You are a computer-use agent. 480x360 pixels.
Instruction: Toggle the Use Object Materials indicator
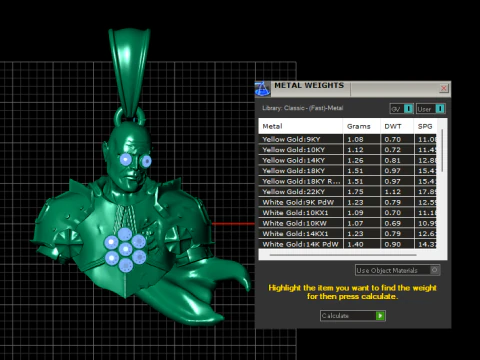(434, 270)
